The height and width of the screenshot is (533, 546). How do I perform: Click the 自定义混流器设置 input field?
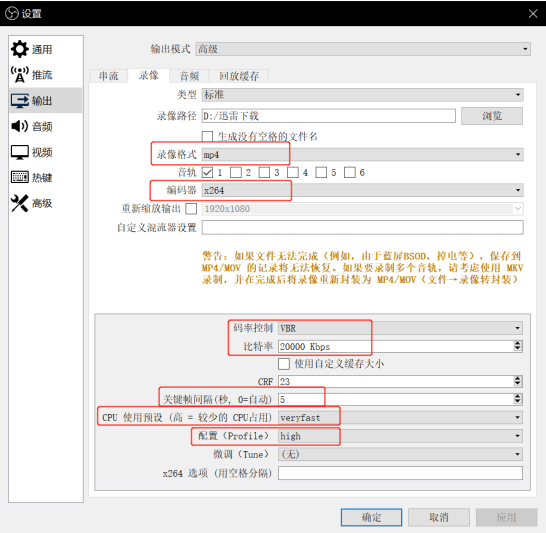click(362, 227)
